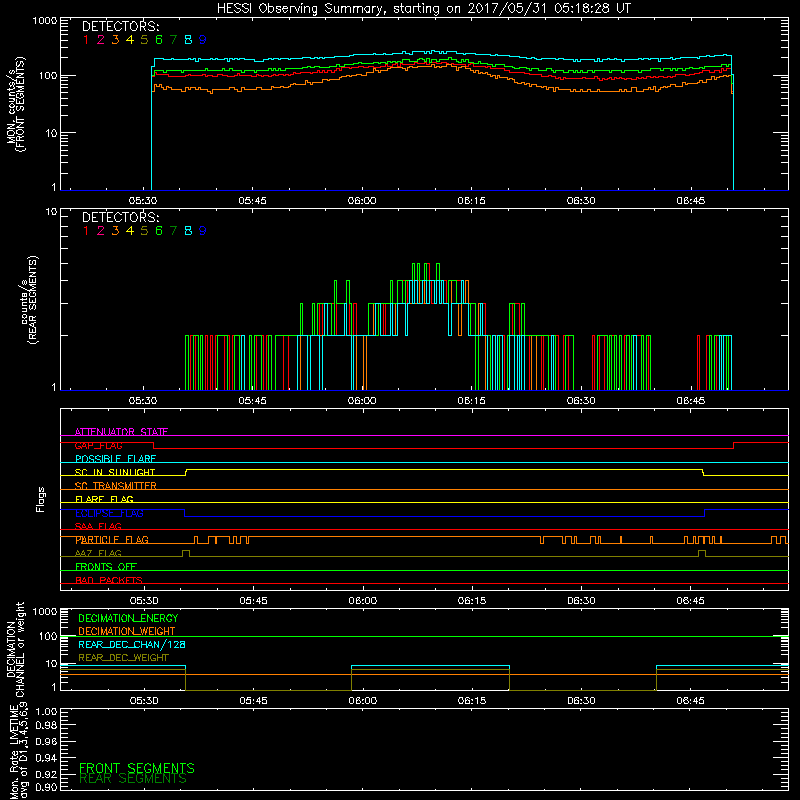This screenshot has height=800, width=800.
Task: Click DECIMATION CHANNEL or weight axis title
Action: [15, 649]
